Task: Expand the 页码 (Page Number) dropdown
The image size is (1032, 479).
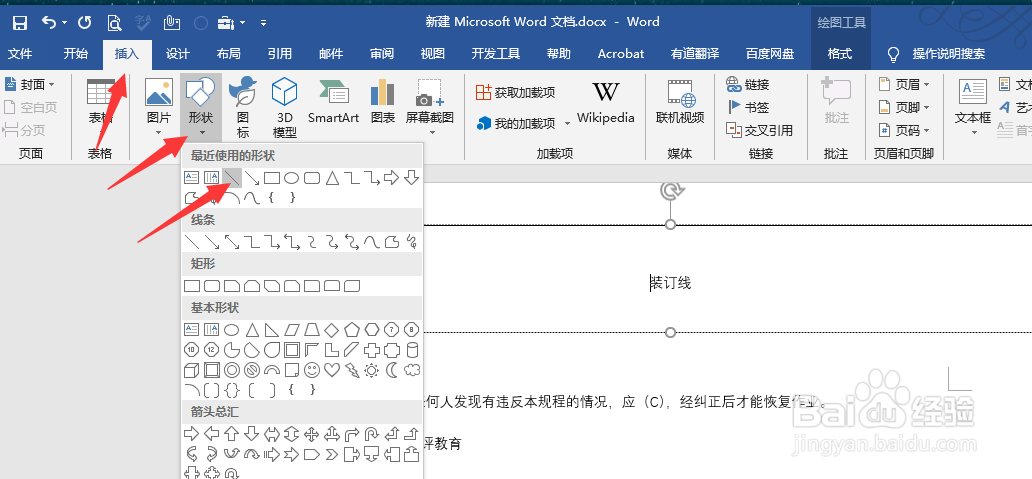Action: (x=926, y=130)
